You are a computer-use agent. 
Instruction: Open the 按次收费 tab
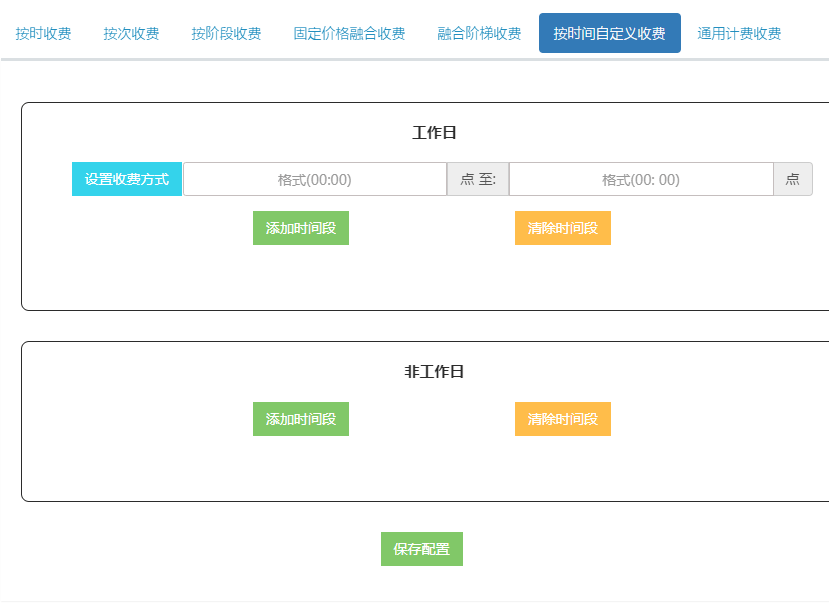pos(131,34)
